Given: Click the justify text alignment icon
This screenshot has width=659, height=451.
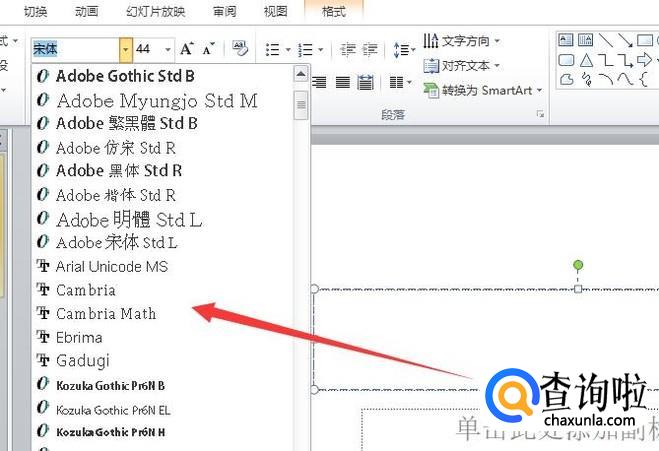Looking at the screenshot, I should tap(343, 82).
